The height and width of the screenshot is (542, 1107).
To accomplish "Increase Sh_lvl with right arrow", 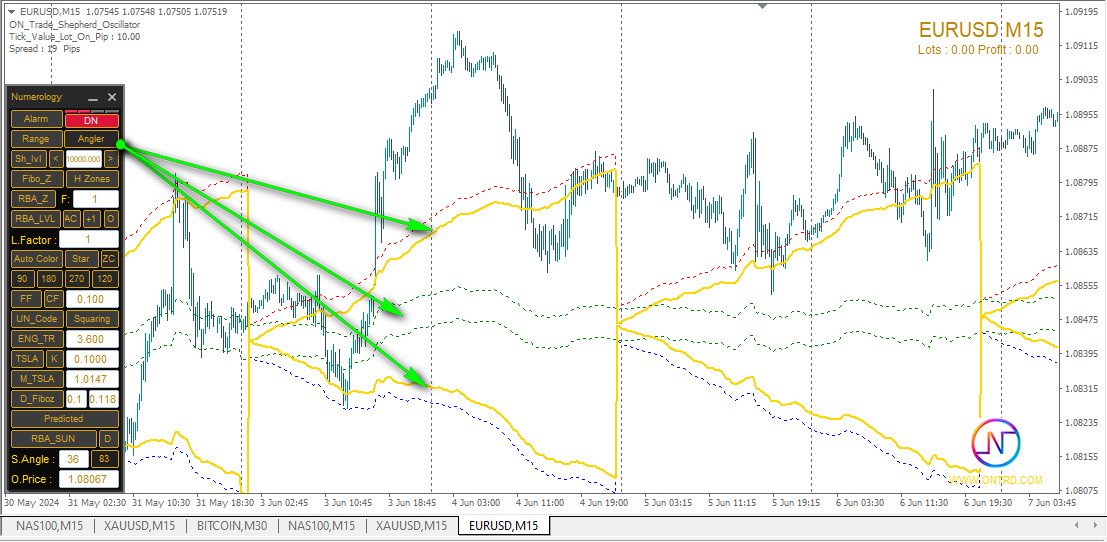I will [x=110, y=159].
